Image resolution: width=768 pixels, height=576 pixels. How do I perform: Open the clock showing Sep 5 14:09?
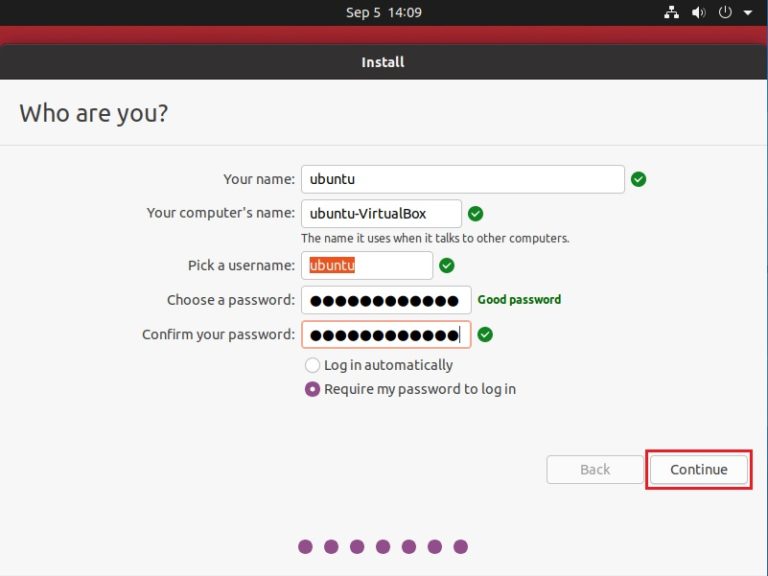tap(384, 12)
